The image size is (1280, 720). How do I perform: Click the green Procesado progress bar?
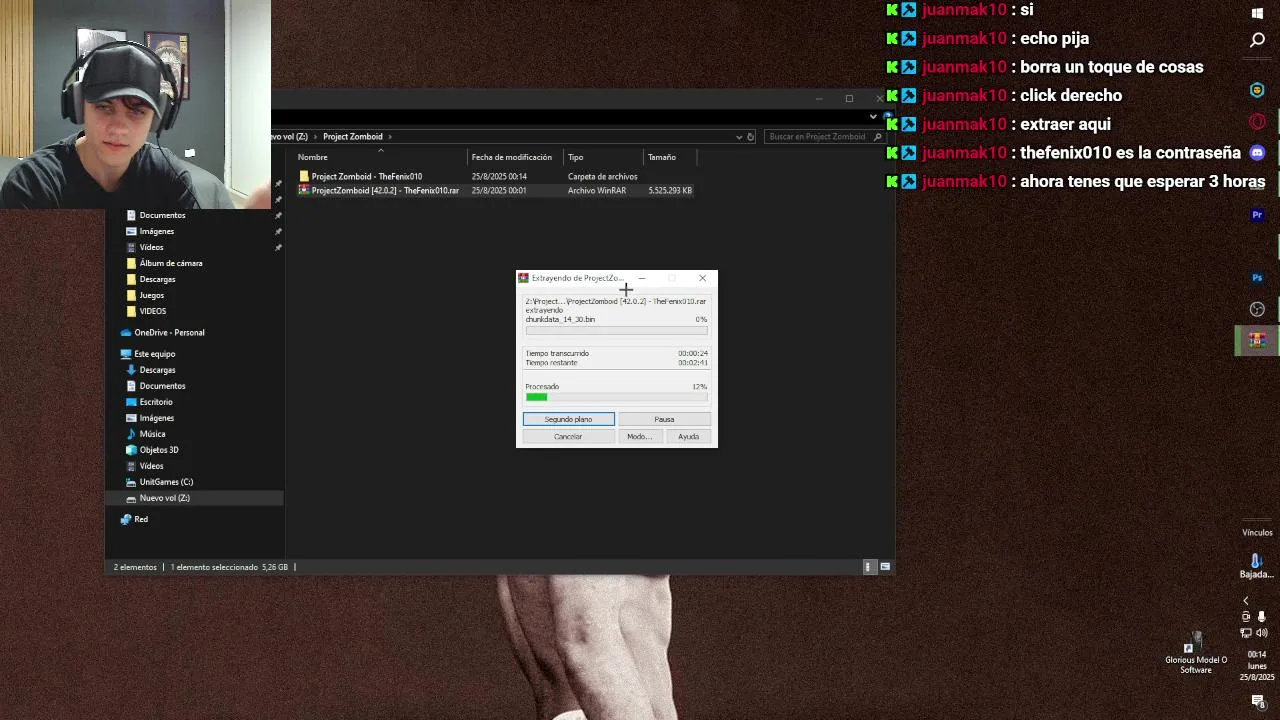click(x=617, y=397)
